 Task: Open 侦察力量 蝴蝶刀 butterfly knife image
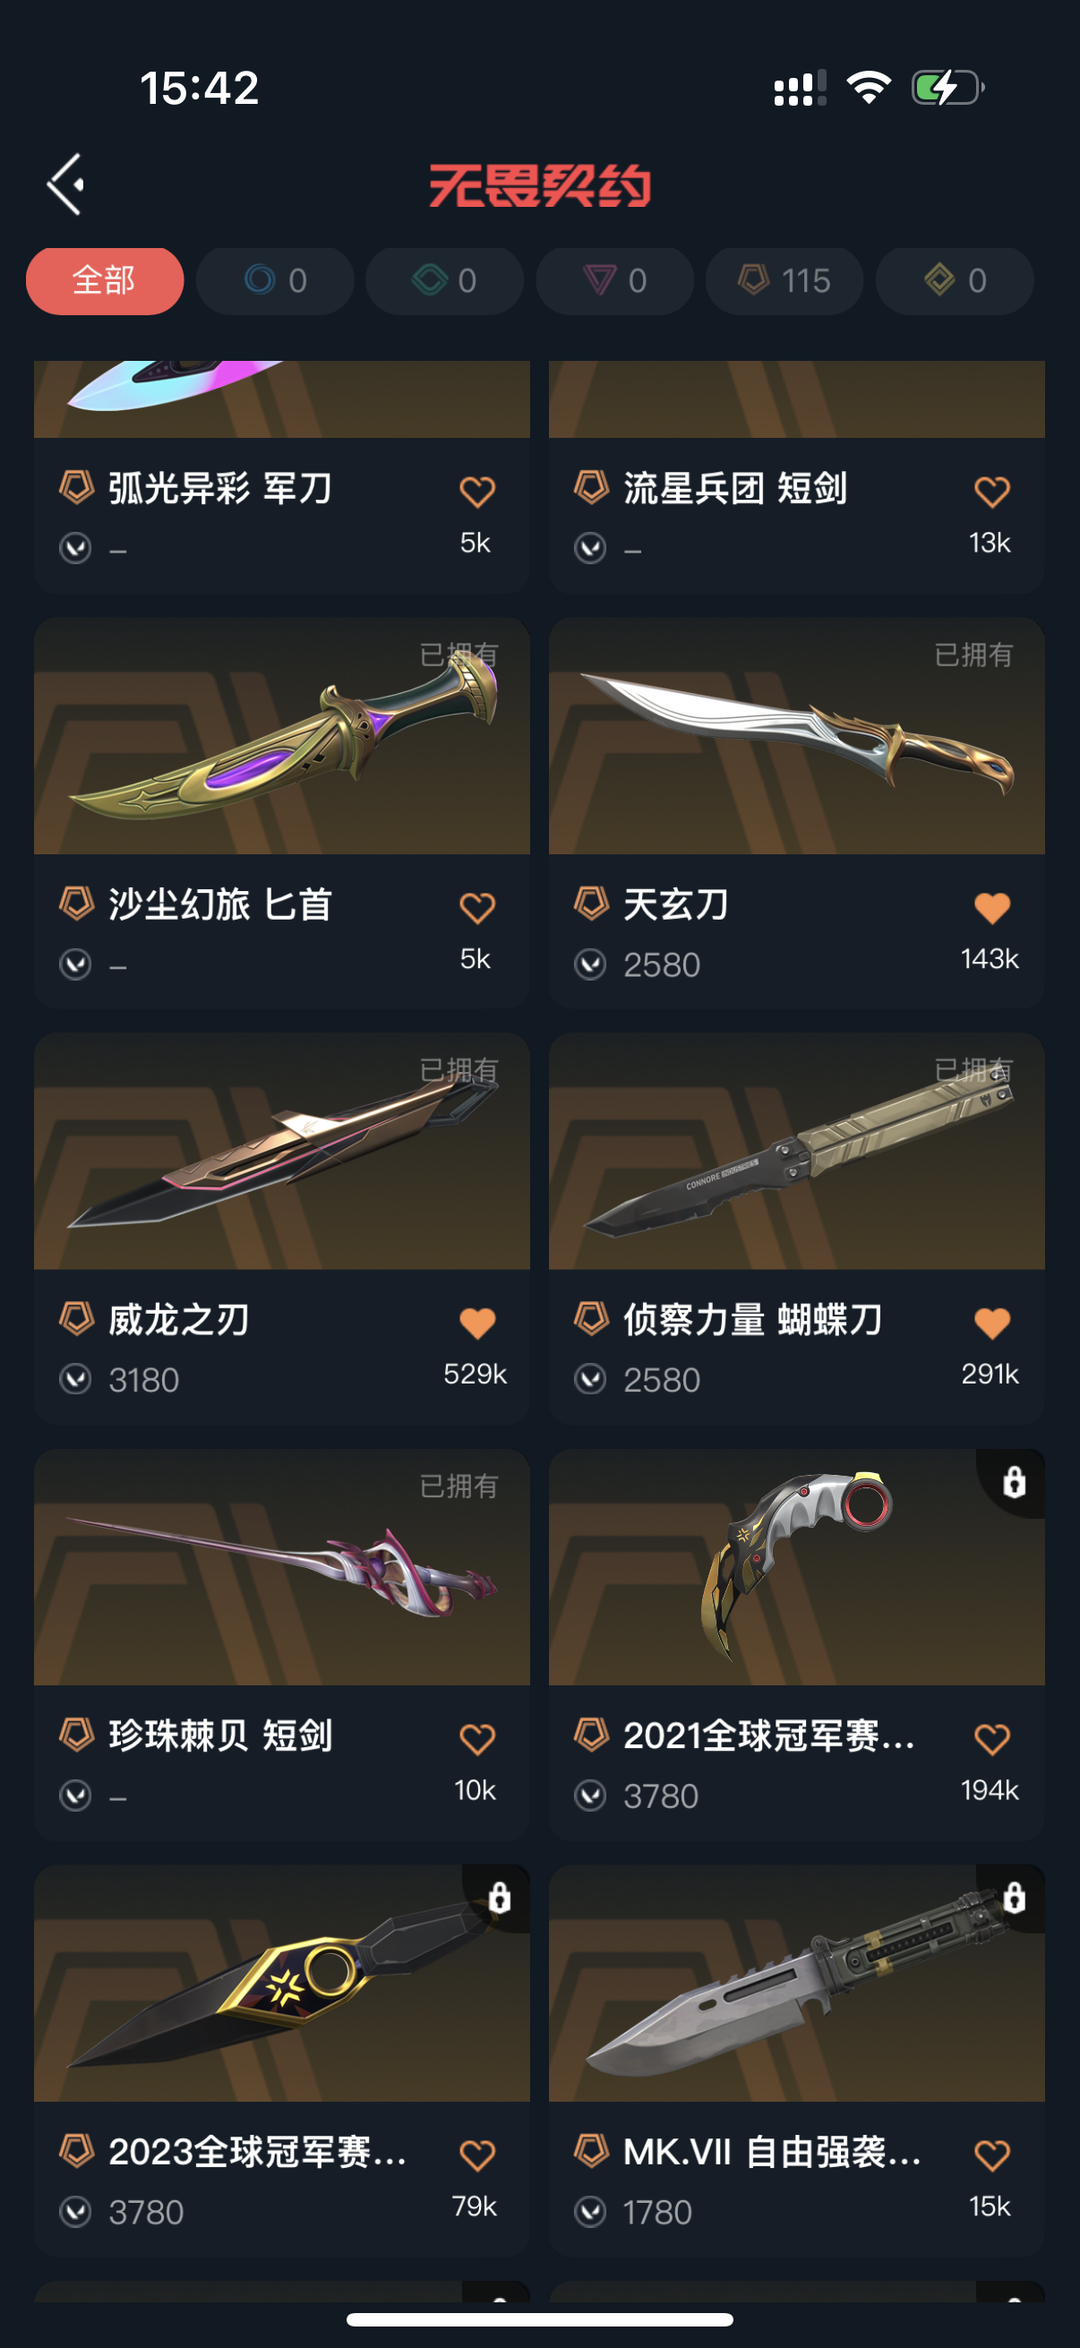click(797, 1151)
